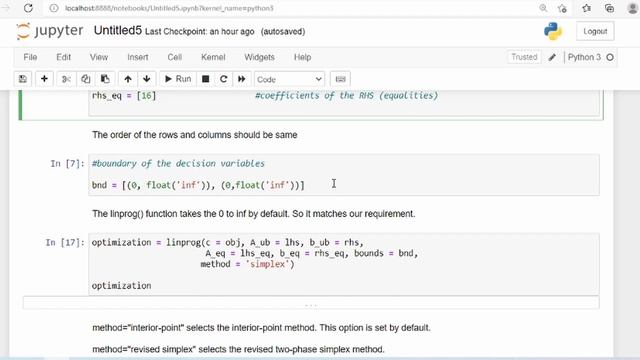Open the File menu

[x=30, y=57]
